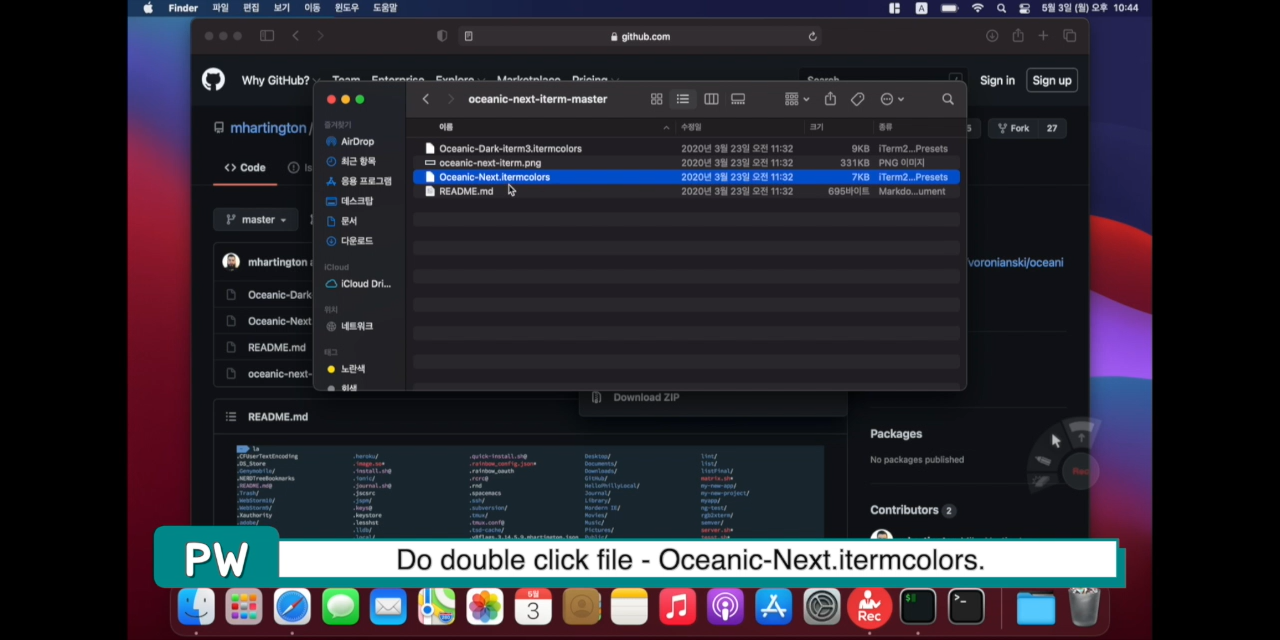1280x640 pixels.
Task: Open Music app from Dock
Action: 677,606
